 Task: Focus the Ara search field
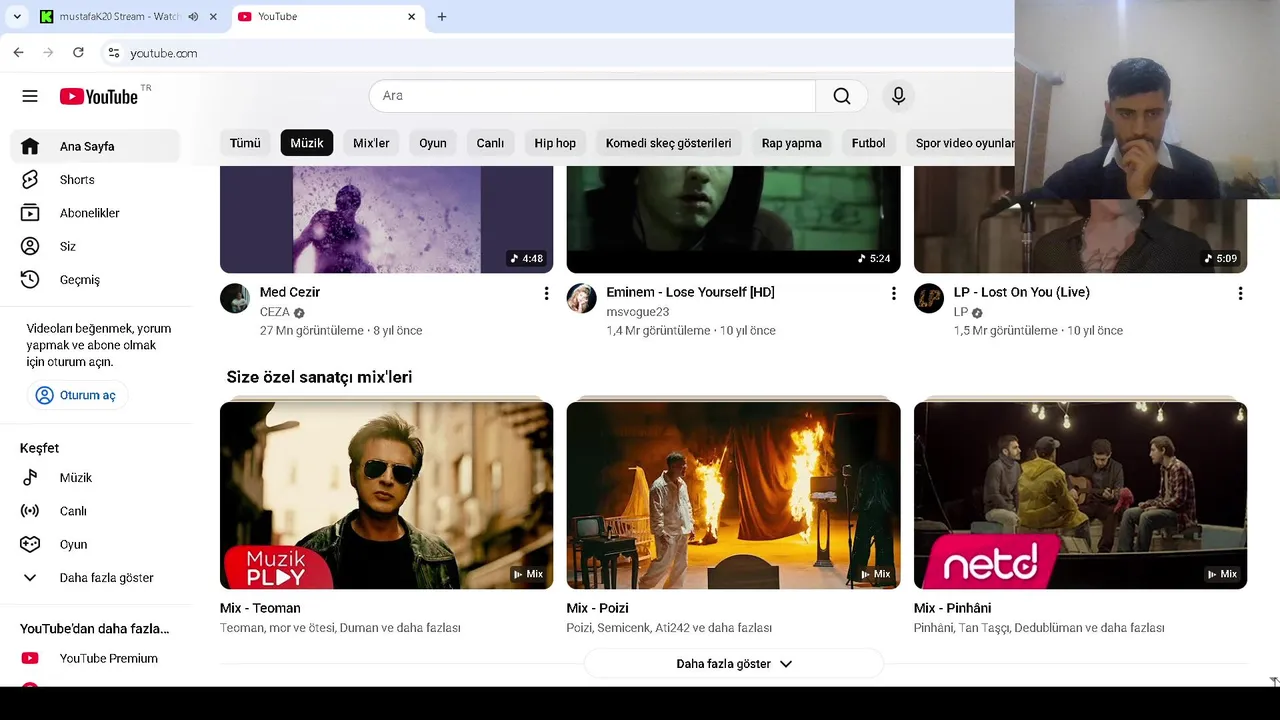click(592, 96)
